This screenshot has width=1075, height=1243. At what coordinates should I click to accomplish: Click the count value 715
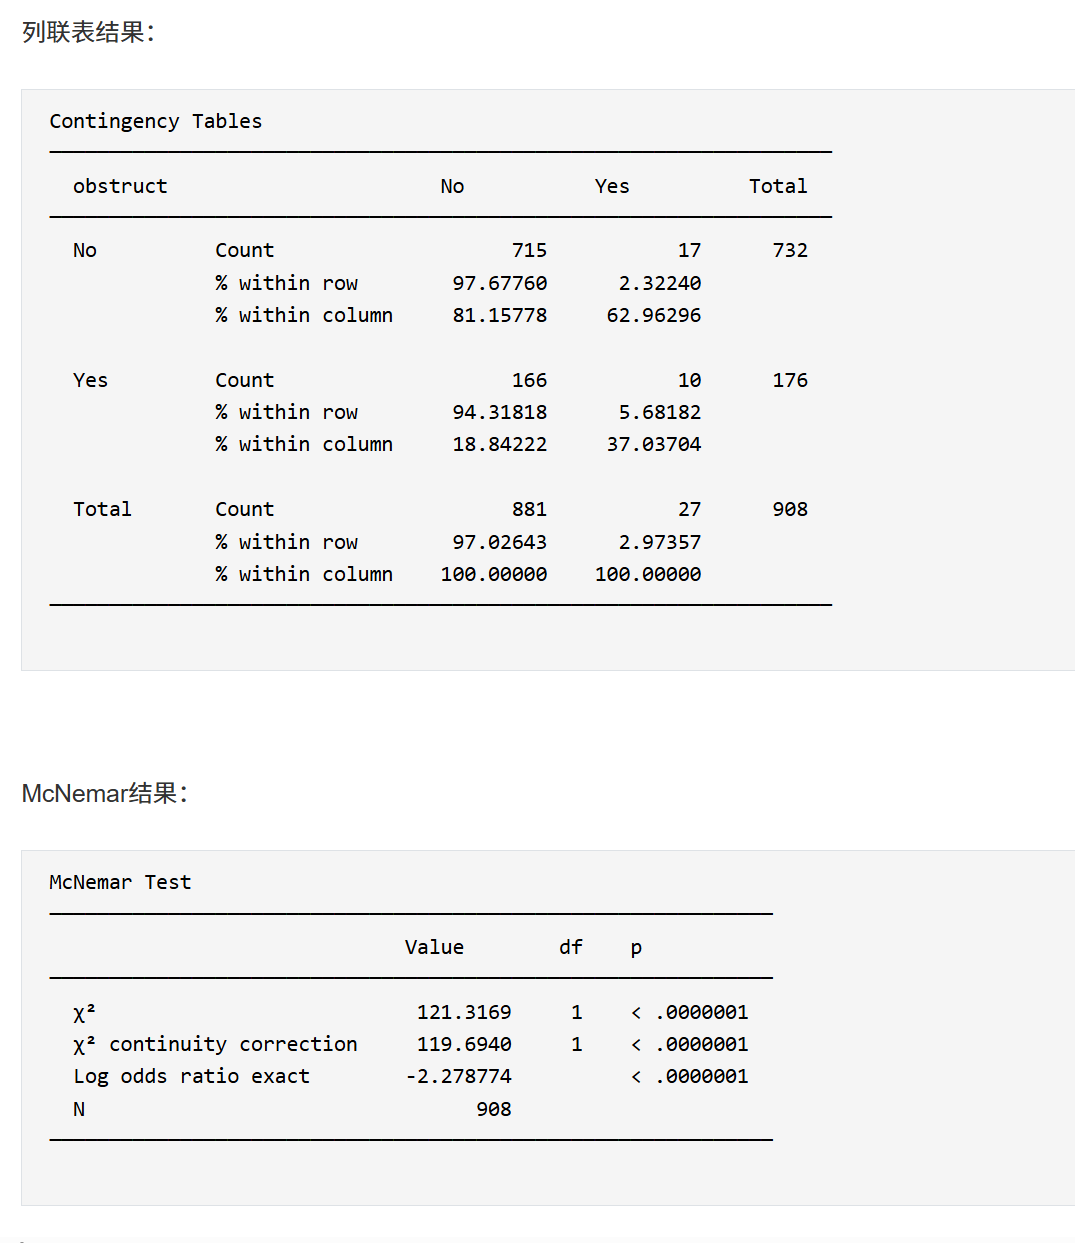tap(529, 250)
